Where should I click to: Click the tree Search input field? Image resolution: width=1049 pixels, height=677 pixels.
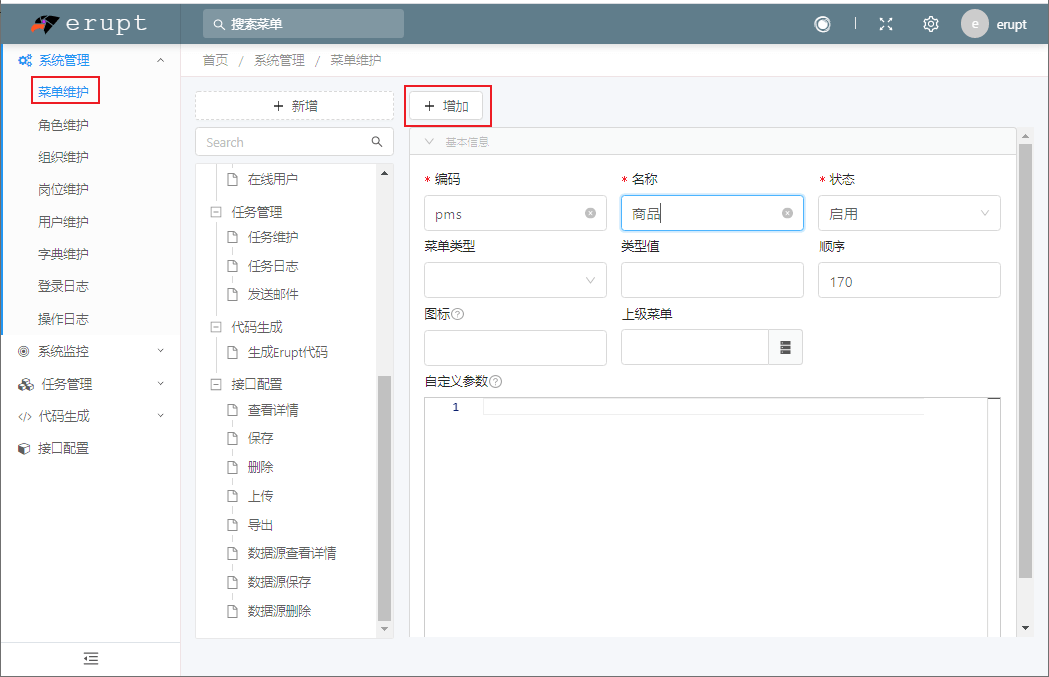(294, 142)
